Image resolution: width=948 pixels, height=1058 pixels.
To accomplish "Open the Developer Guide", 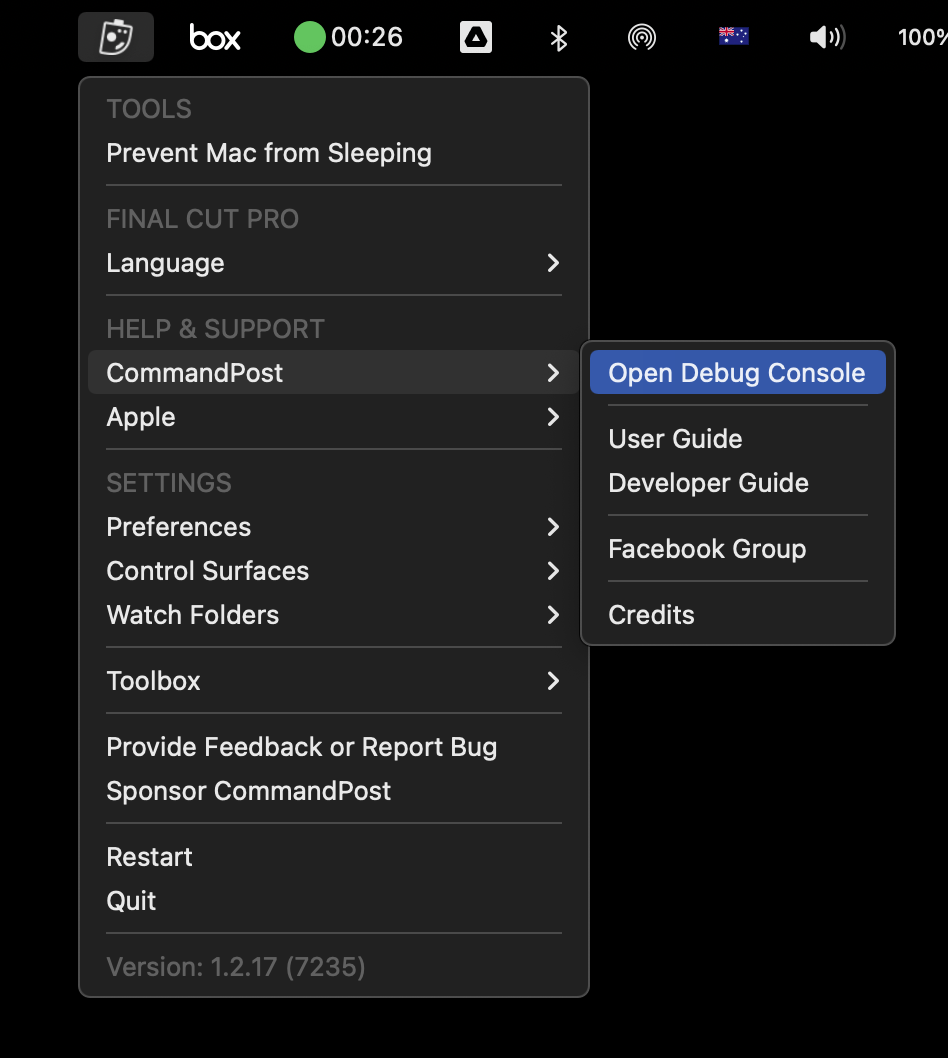I will [x=737, y=483].
